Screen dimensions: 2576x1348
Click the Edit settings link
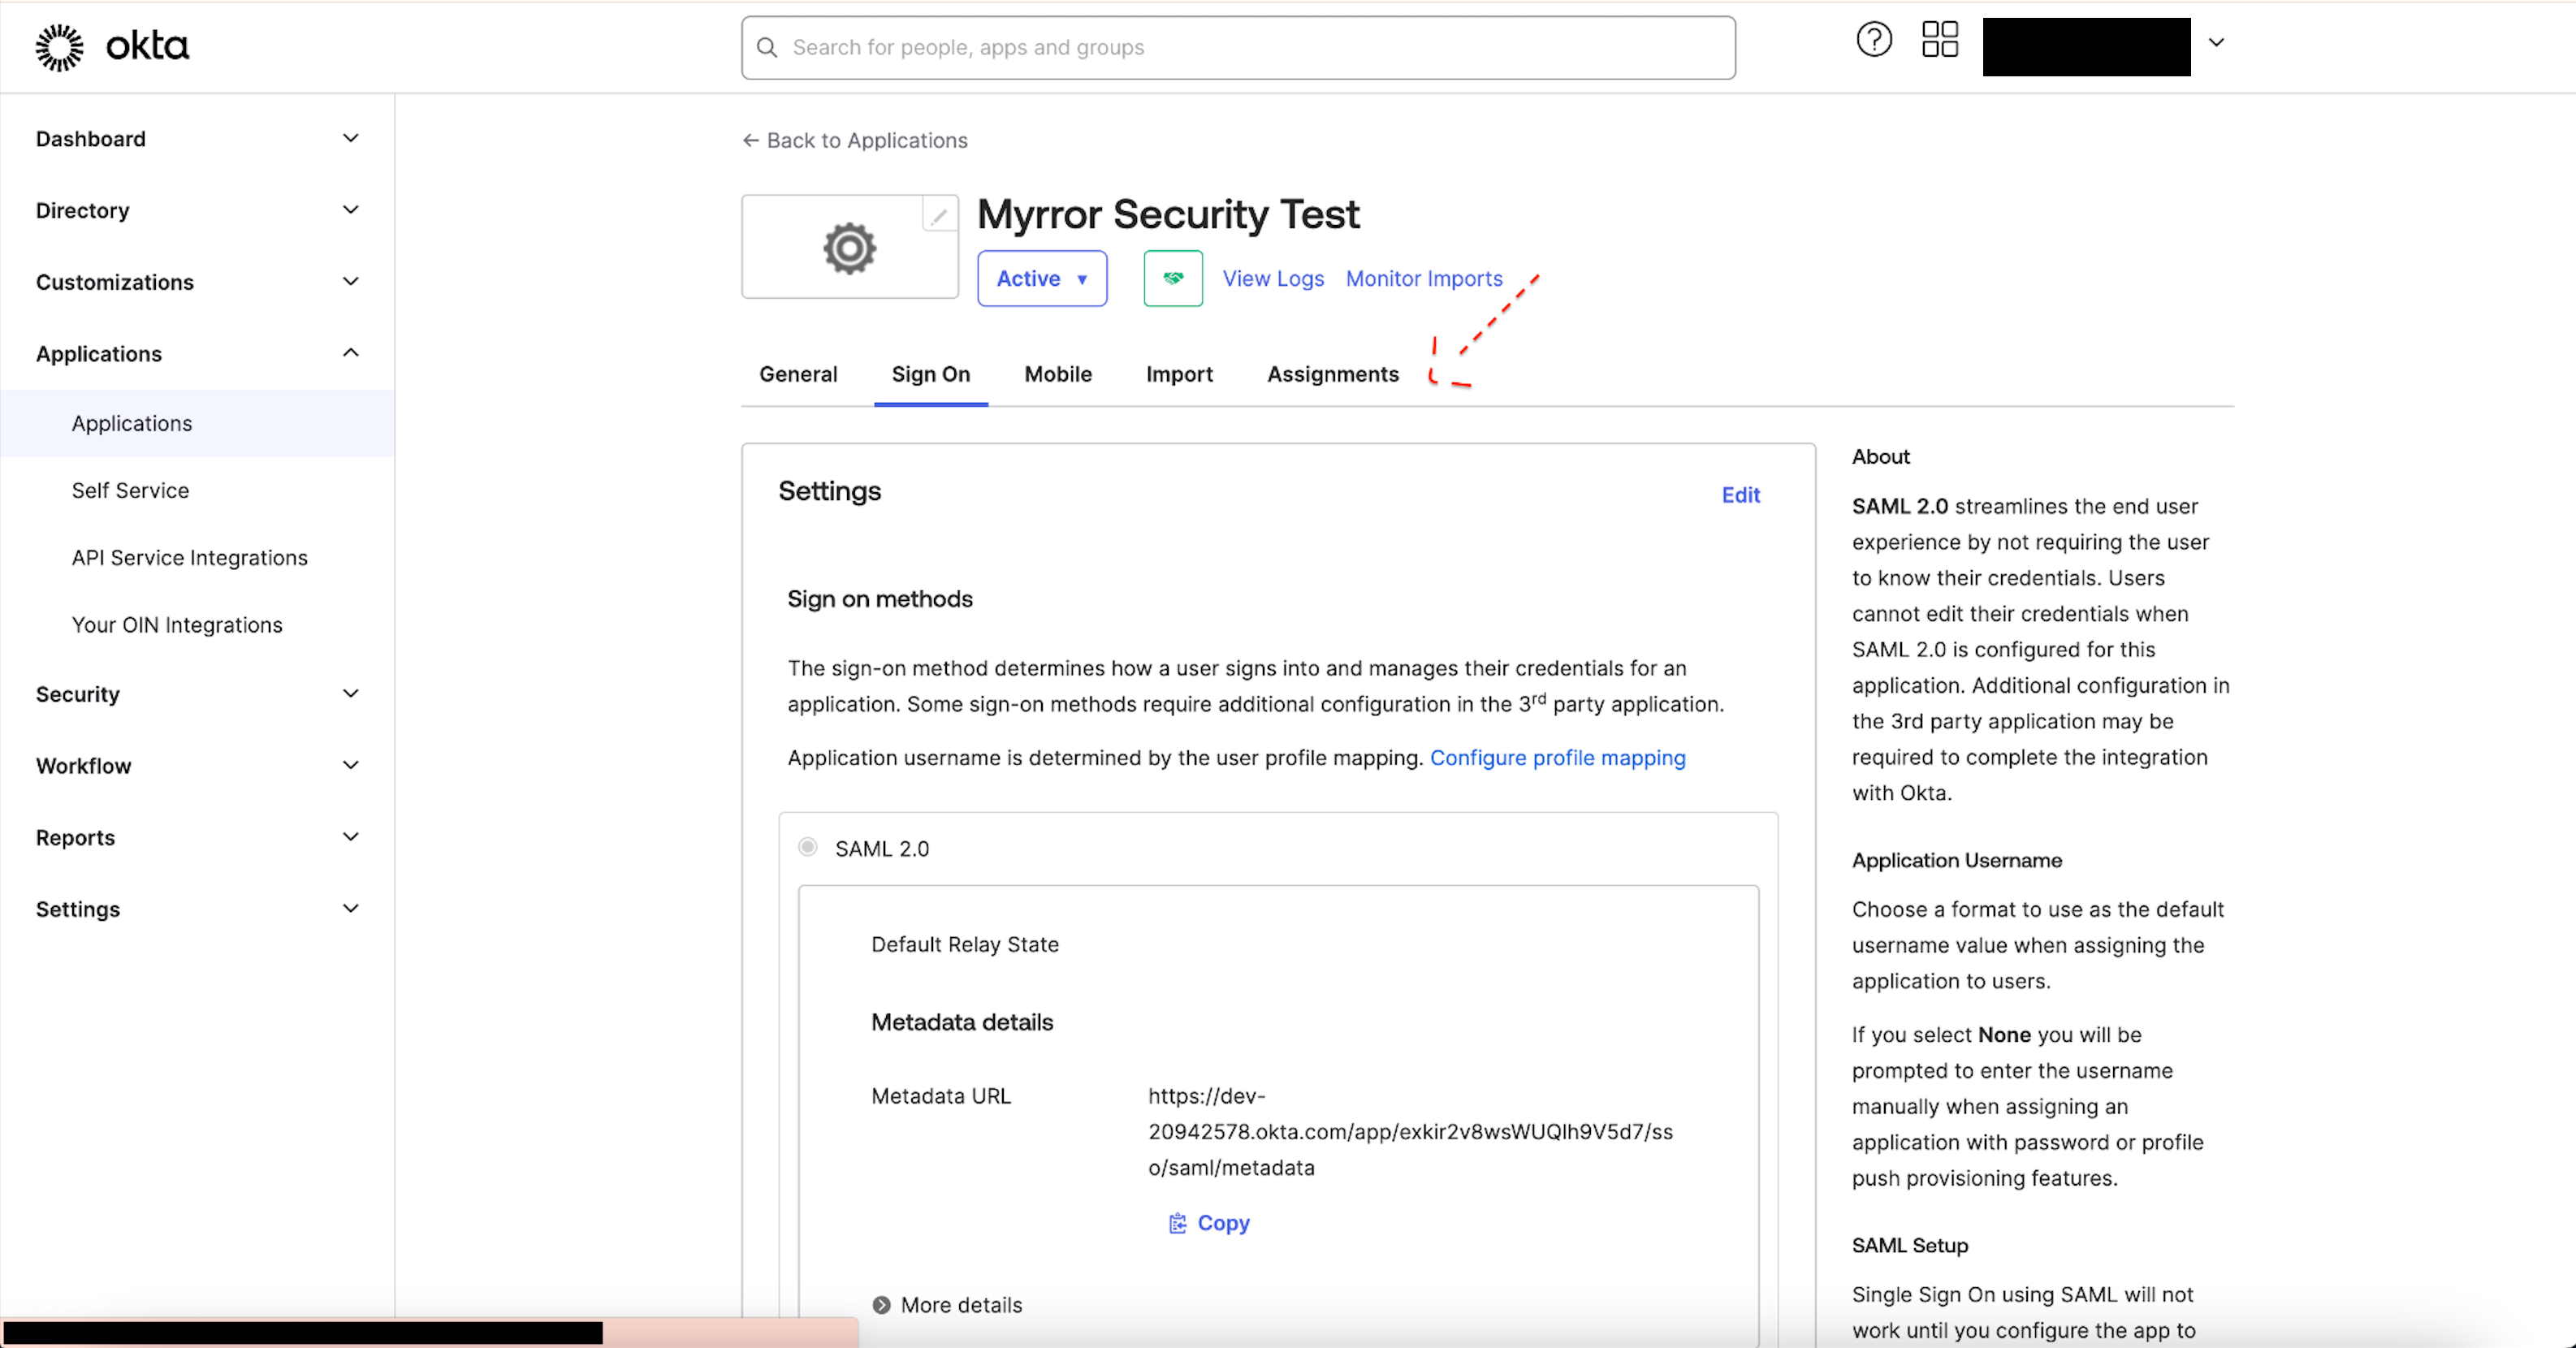pos(1740,495)
